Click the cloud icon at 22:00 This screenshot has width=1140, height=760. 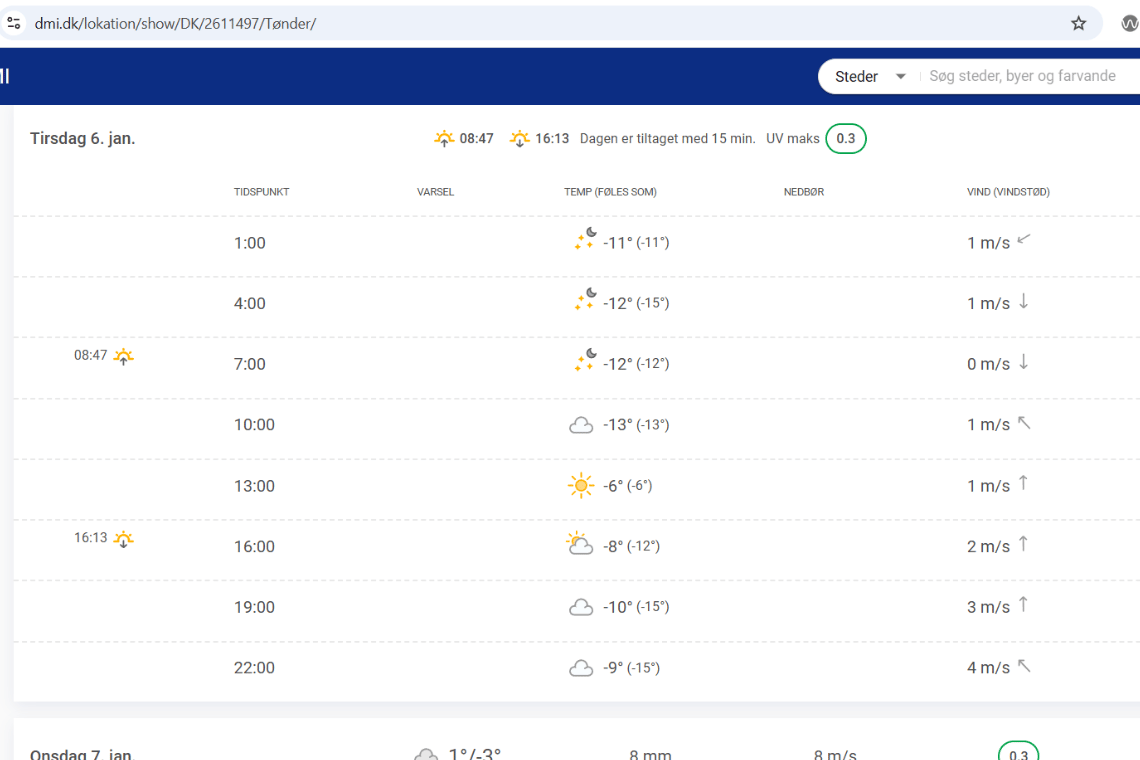click(x=581, y=668)
